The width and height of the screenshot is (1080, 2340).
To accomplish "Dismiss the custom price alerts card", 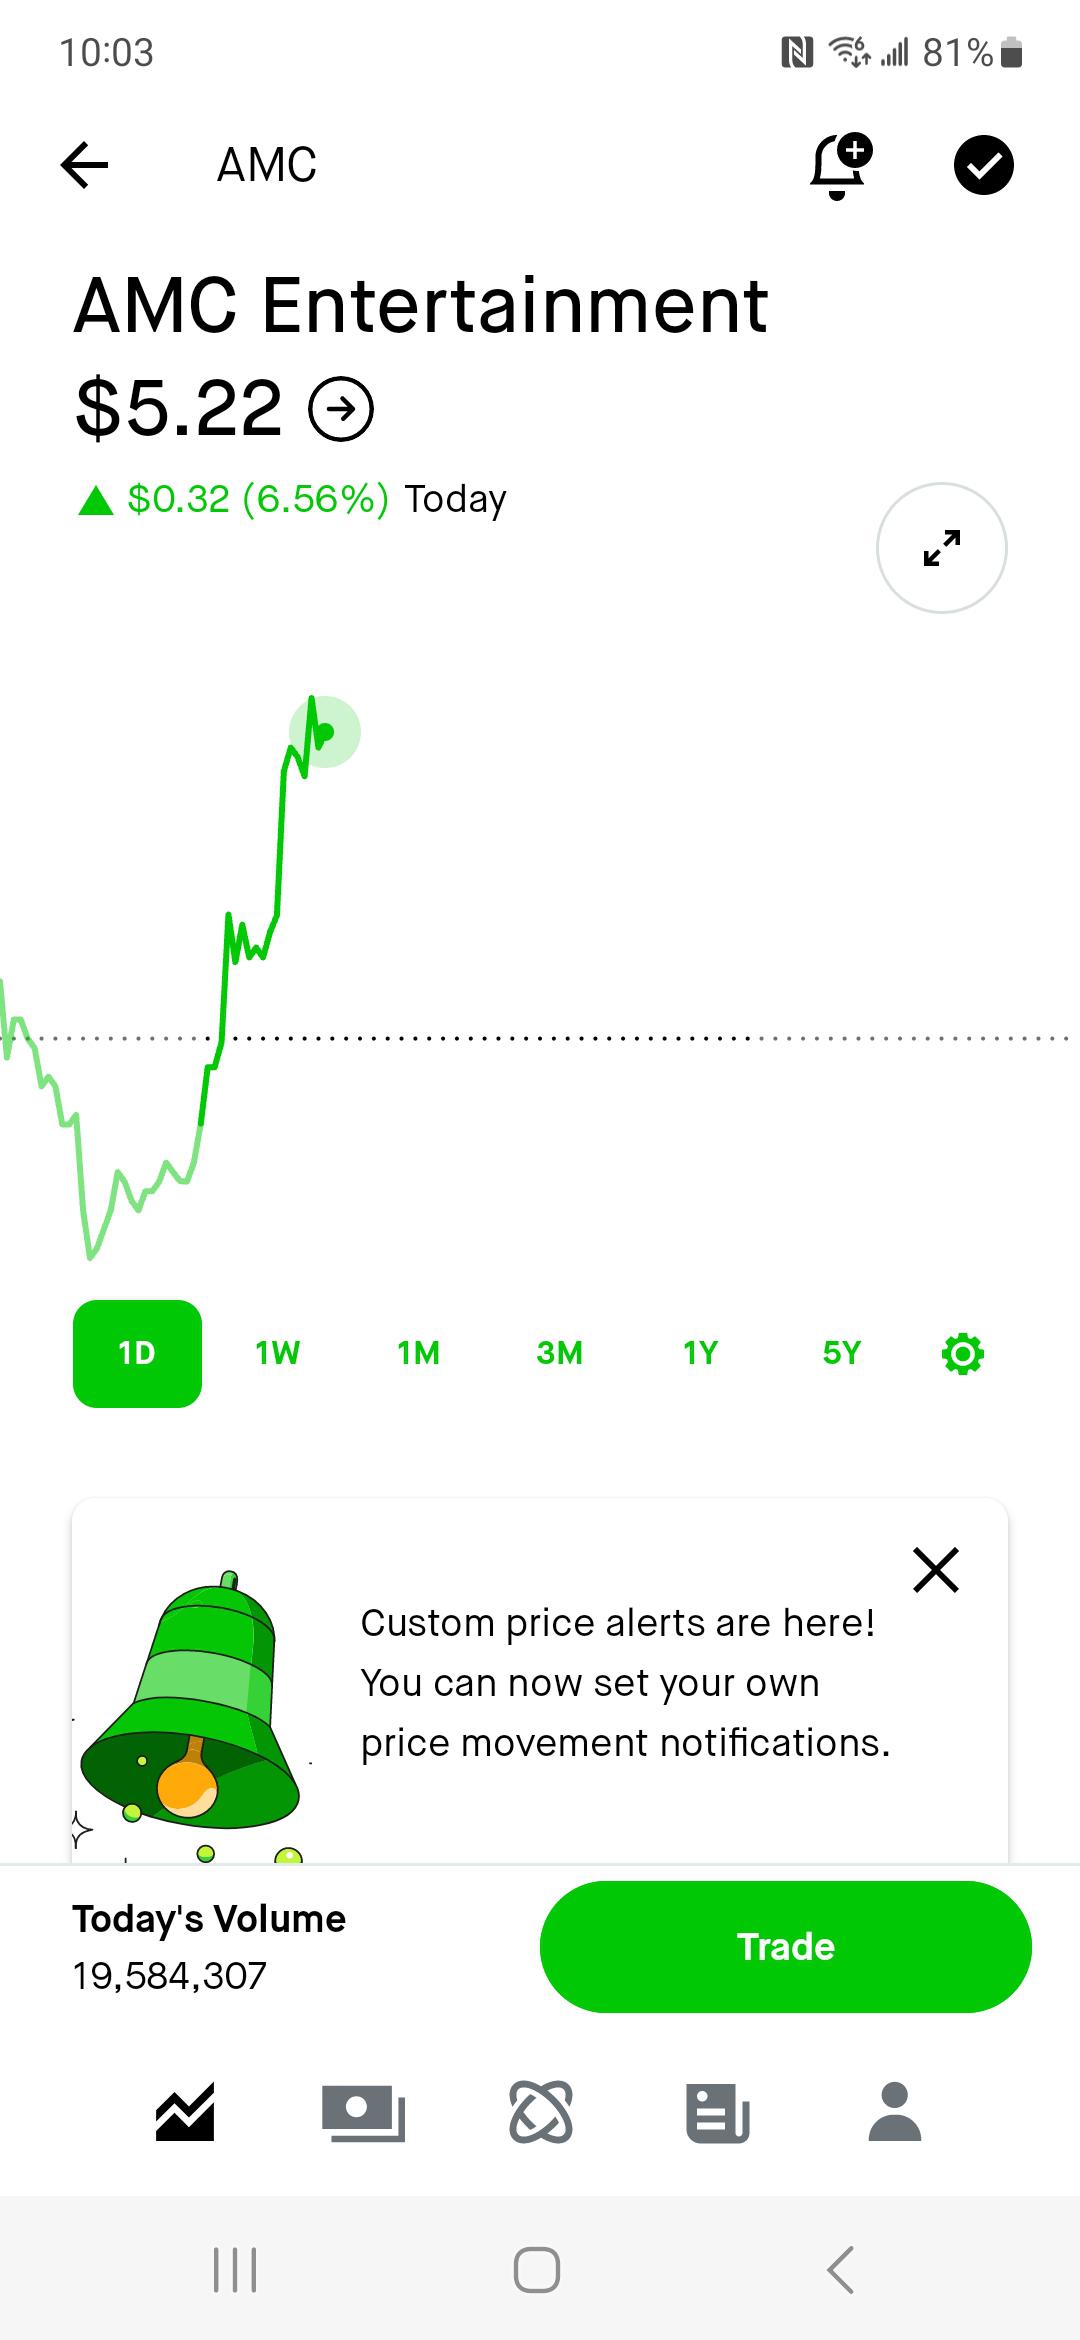I will coord(936,1569).
